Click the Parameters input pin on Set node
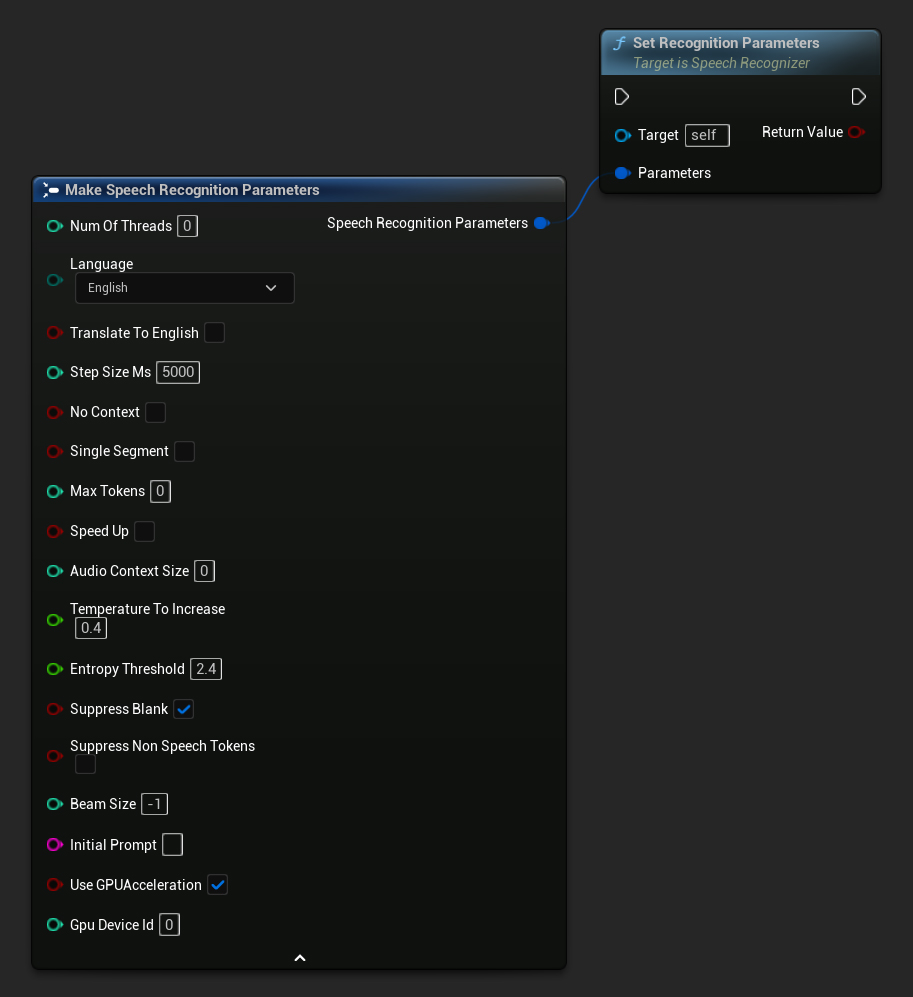Viewport: 913px width, 997px height. pos(621,173)
